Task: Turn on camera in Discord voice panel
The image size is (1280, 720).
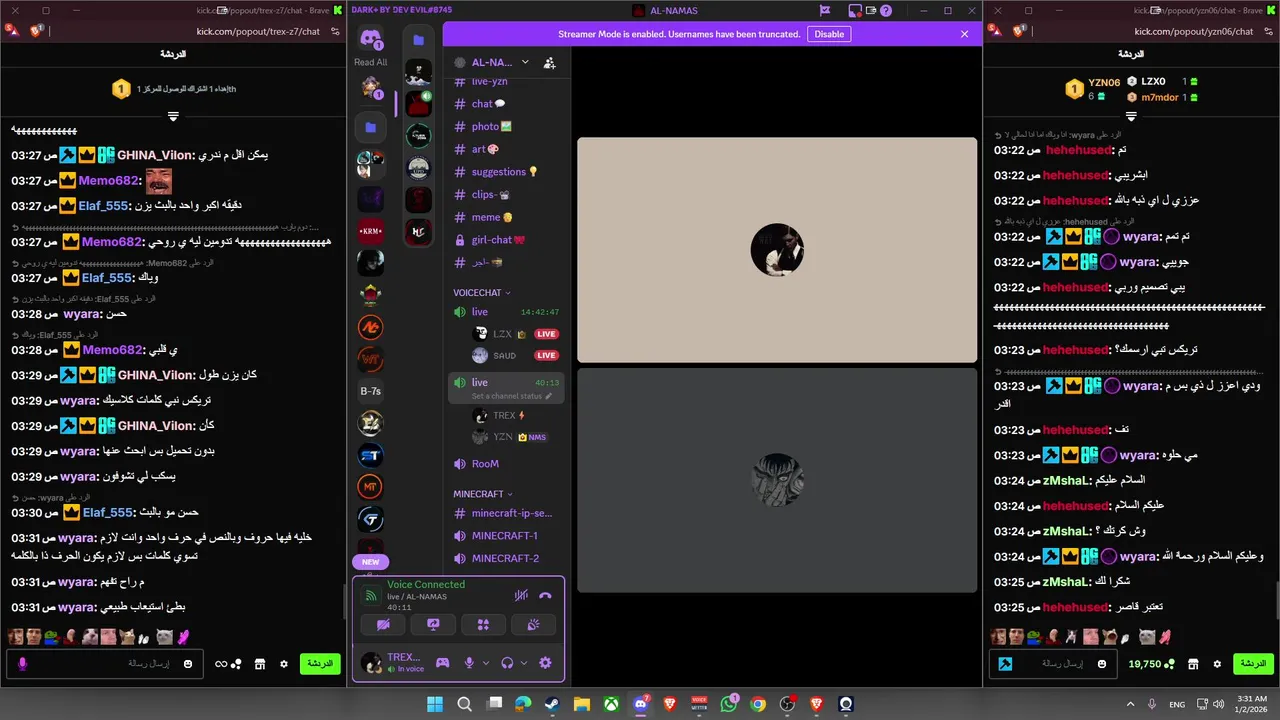Action: (383, 624)
